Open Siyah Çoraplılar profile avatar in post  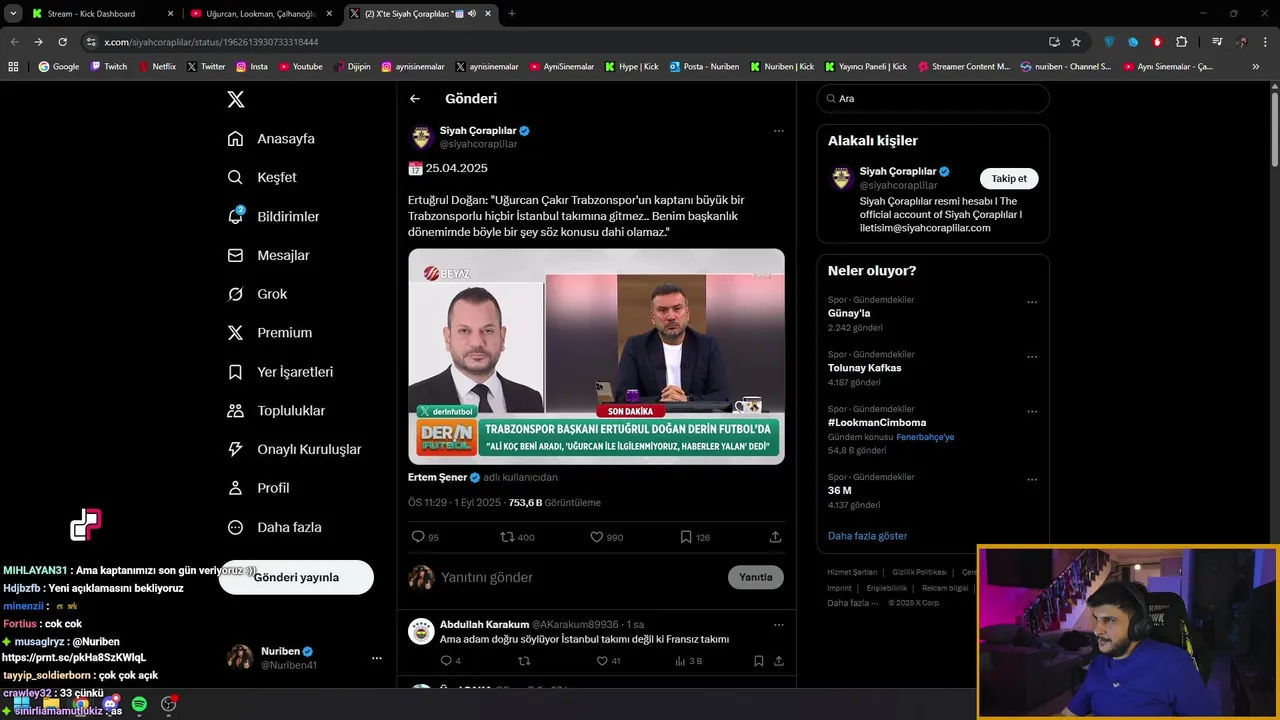coord(421,137)
